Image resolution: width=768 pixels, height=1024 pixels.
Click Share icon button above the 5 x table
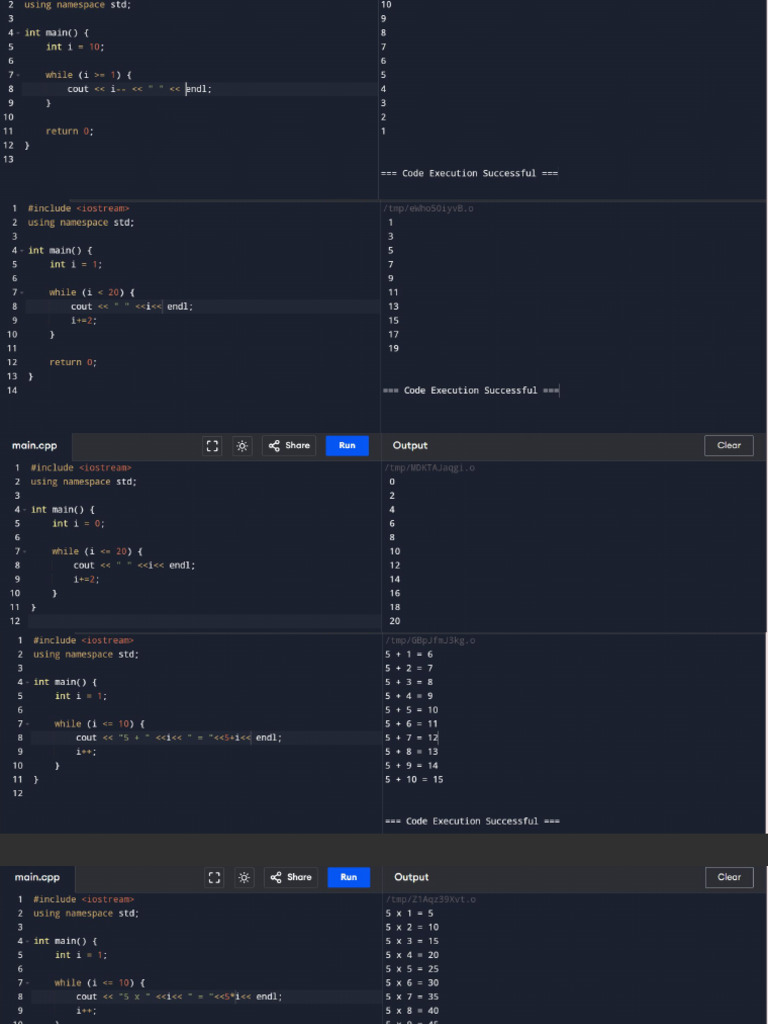[290, 878]
